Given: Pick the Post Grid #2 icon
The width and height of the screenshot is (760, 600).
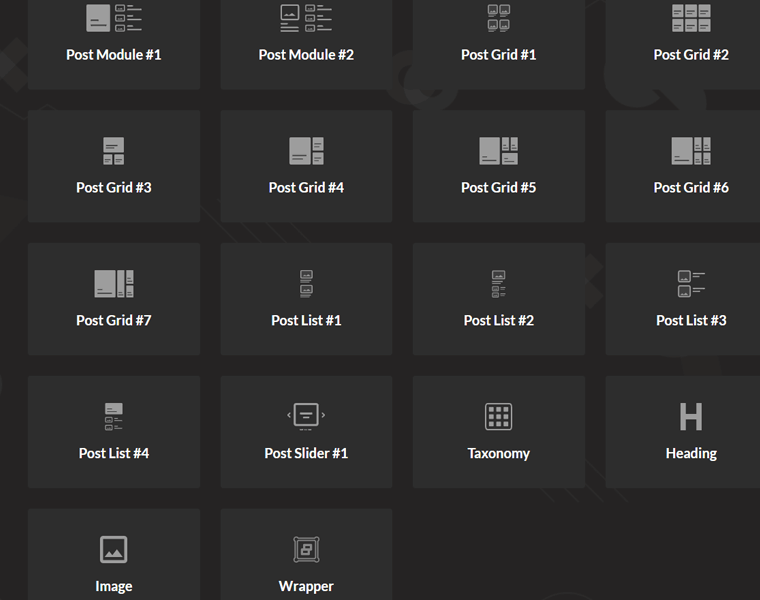Looking at the screenshot, I should [691, 18].
